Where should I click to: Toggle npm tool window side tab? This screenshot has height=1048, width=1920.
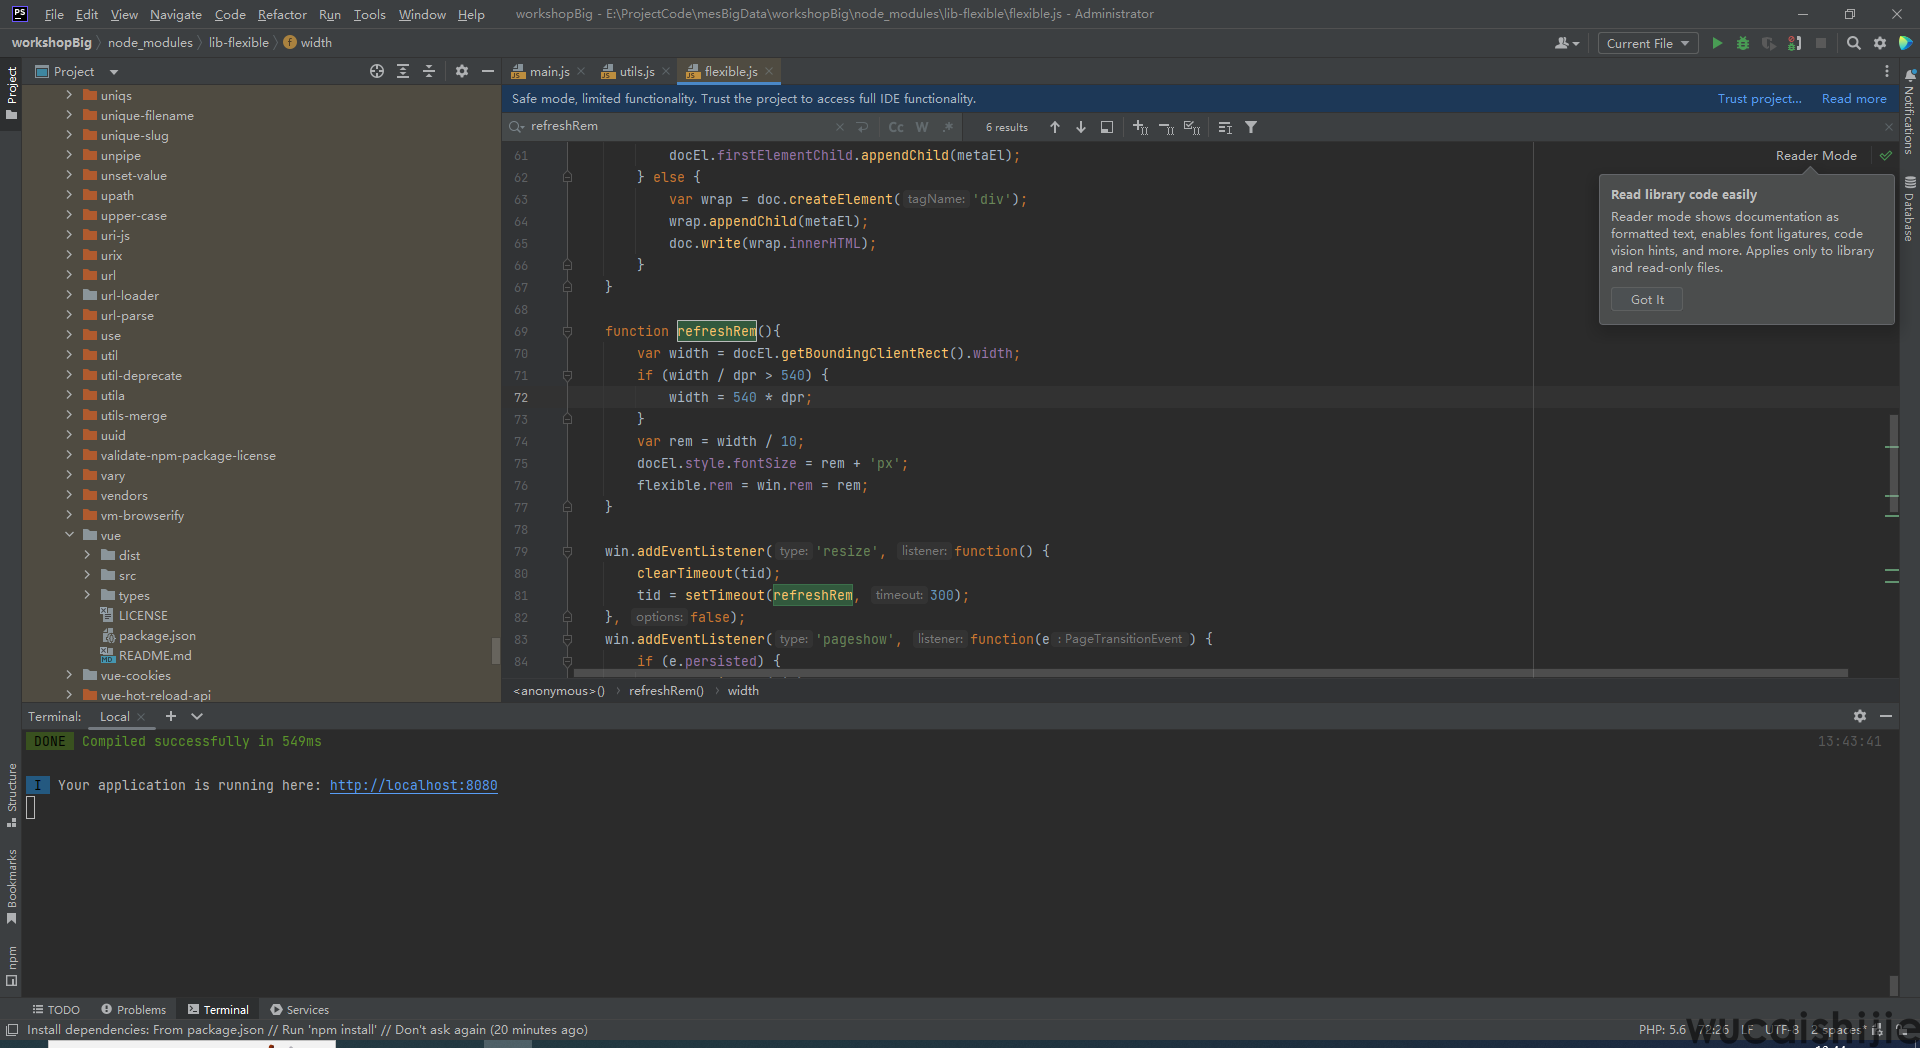(11, 965)
